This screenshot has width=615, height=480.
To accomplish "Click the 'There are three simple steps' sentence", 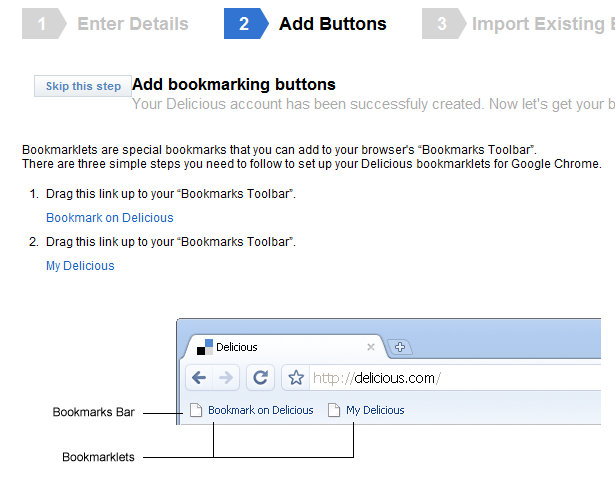I will [312, 164].
